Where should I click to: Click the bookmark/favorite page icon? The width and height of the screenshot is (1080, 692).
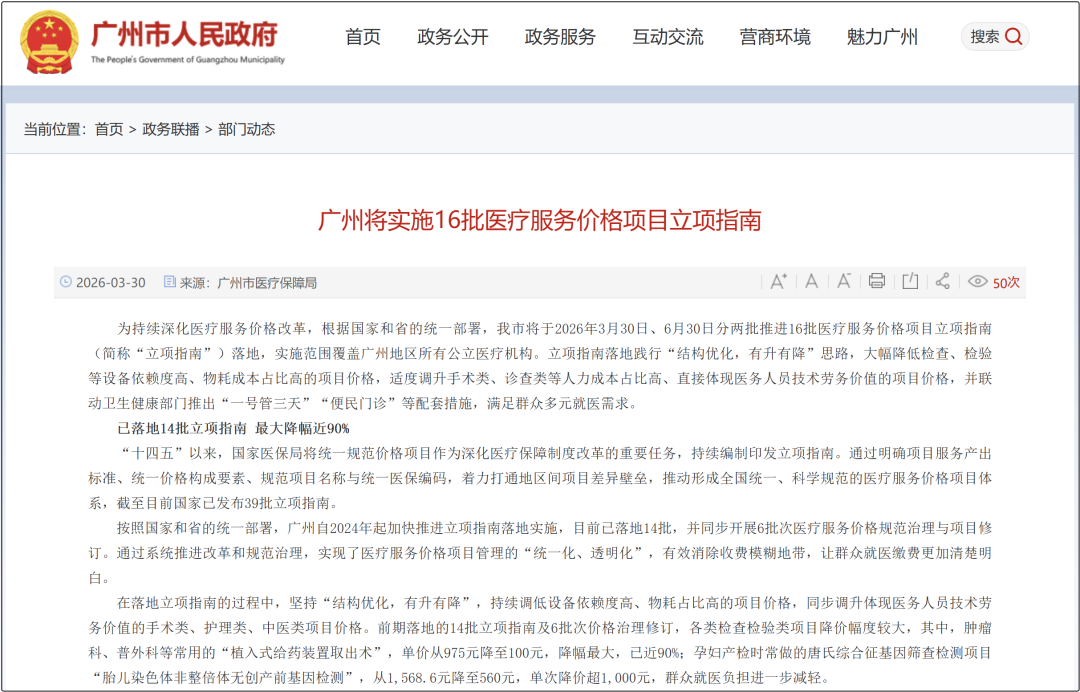click(910, 282)
